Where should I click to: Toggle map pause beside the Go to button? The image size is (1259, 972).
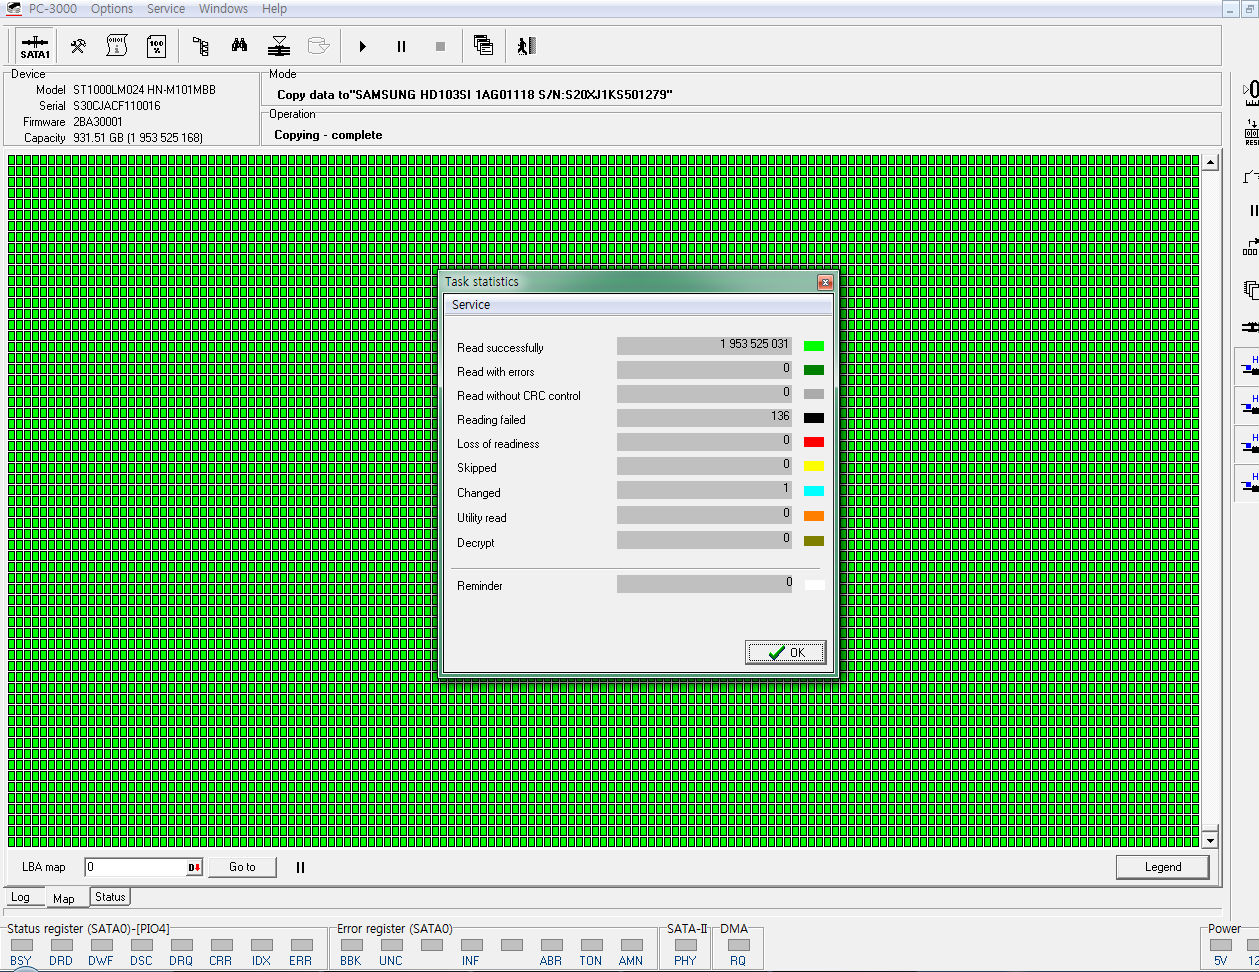click(x=300, y=868)
